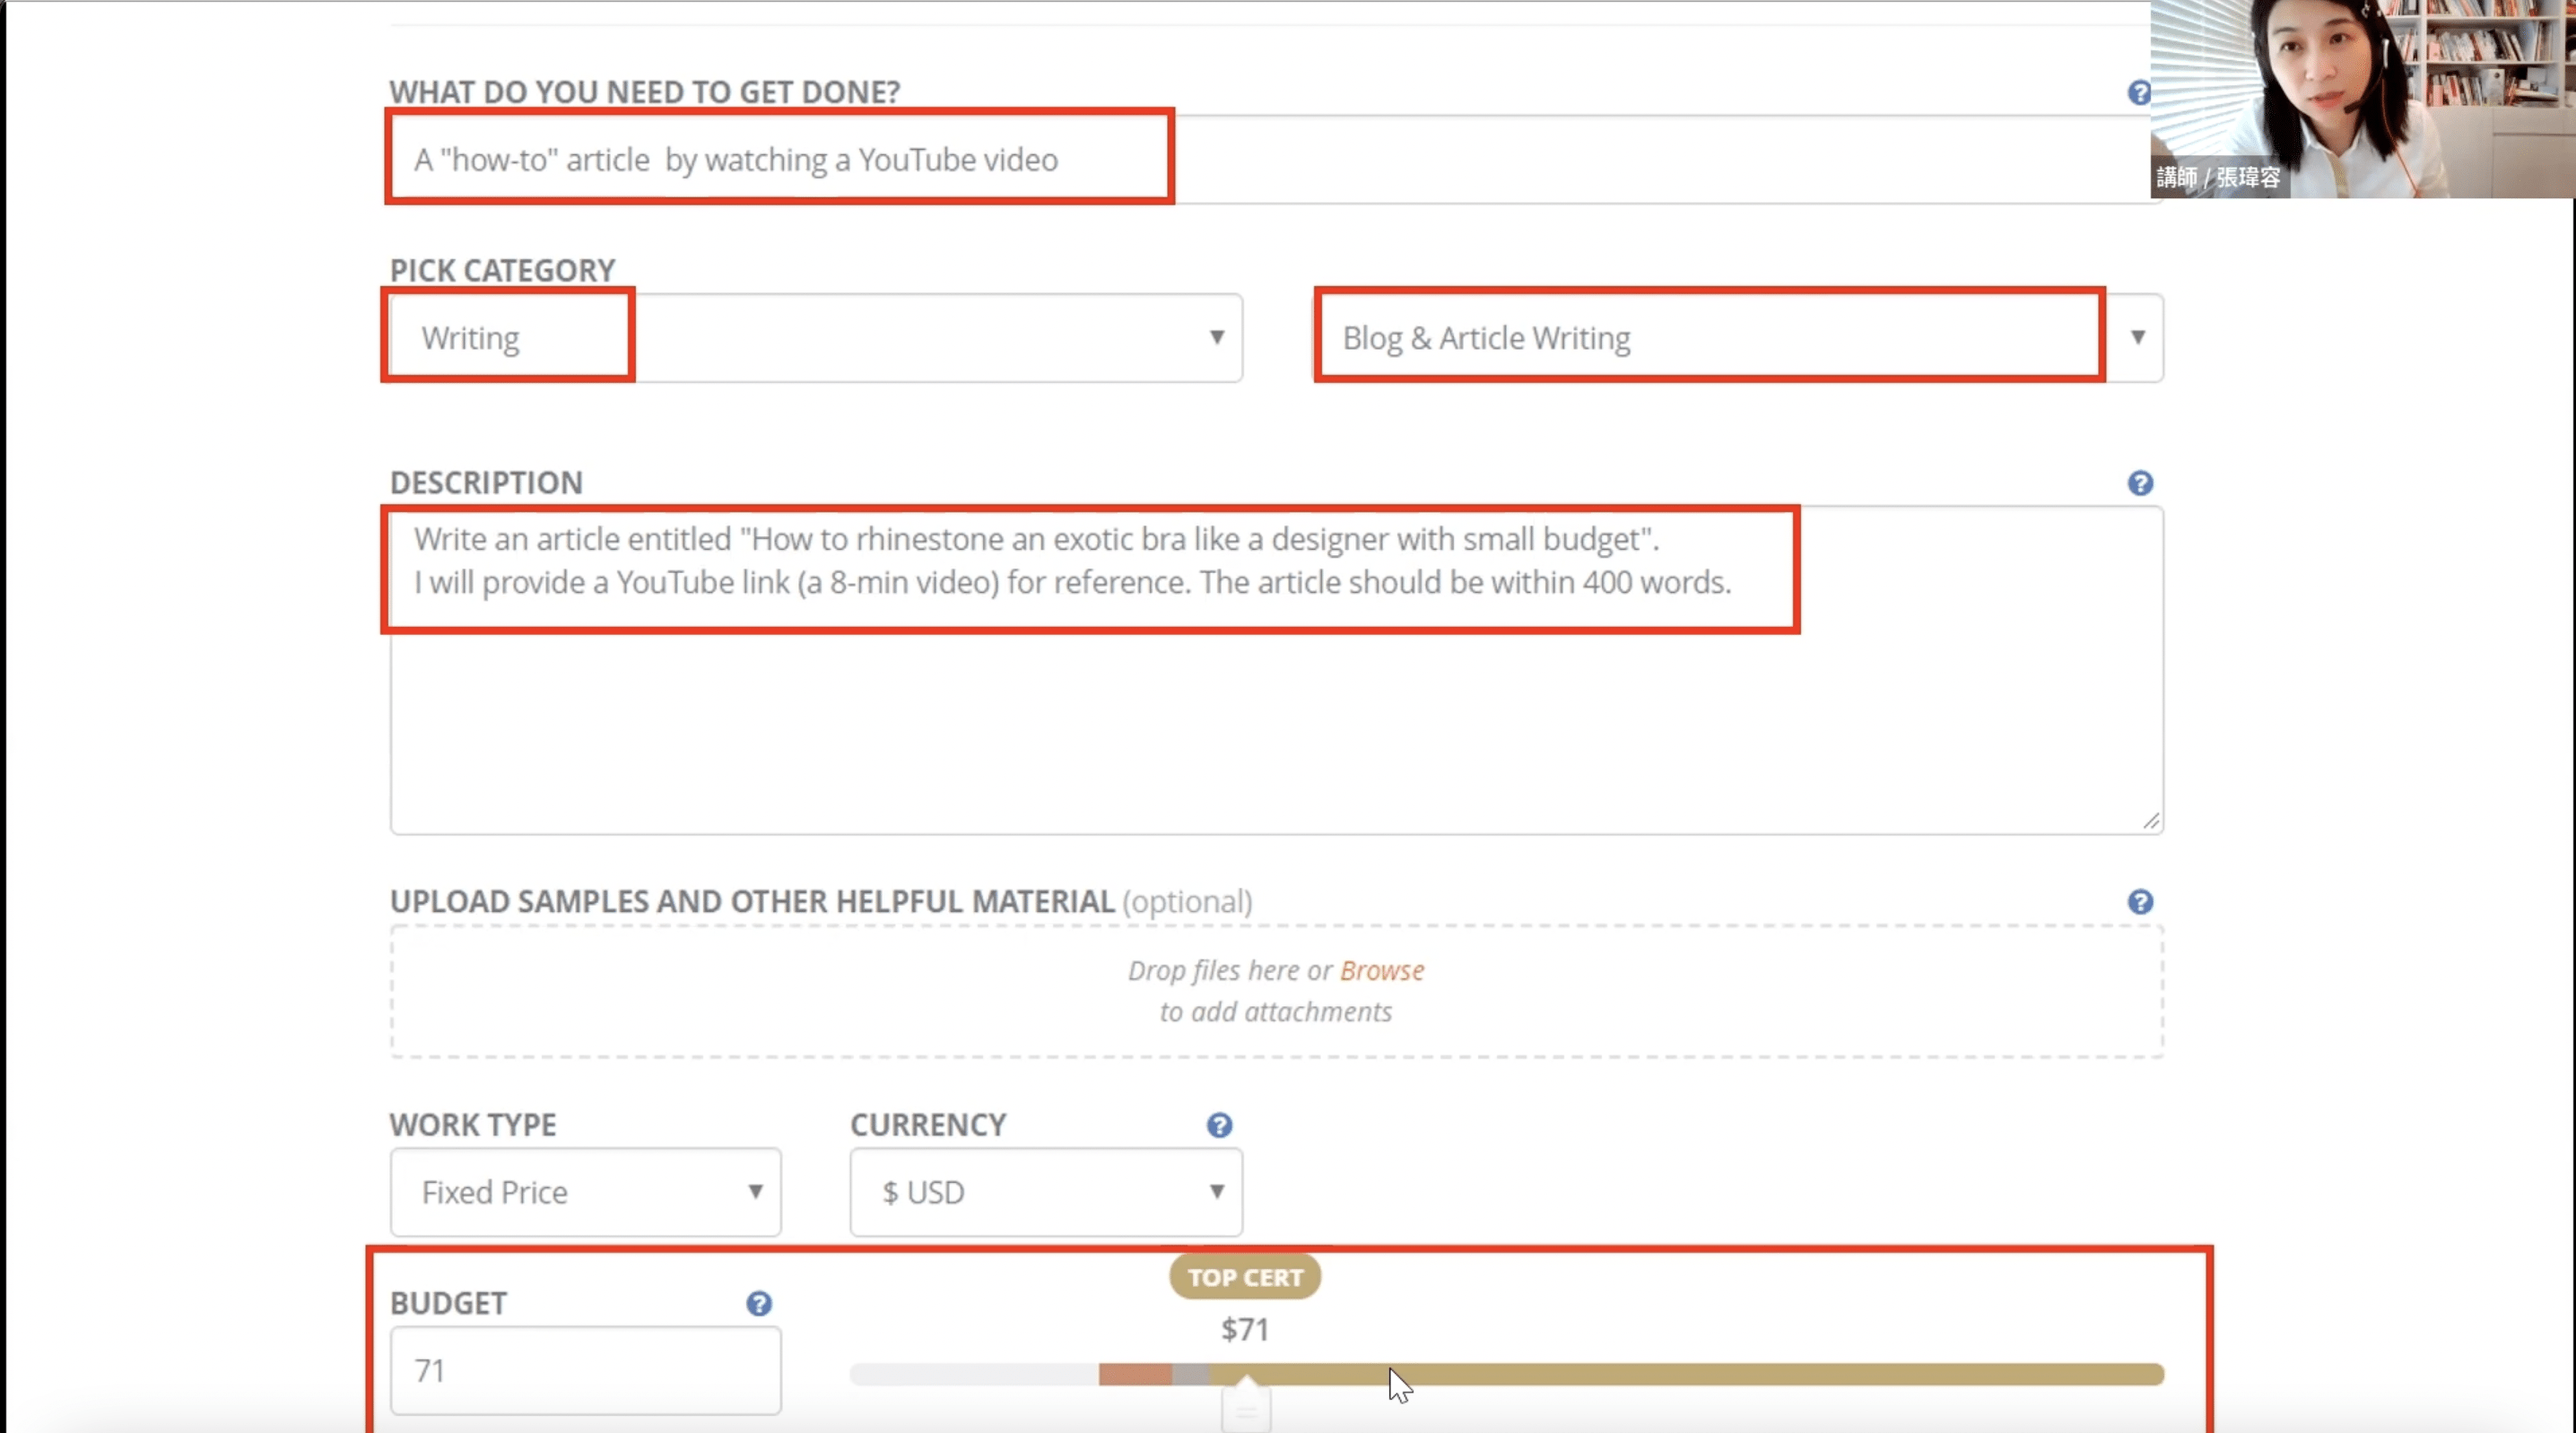Click help icon for Upload Samples section
2576x1433 pixels.
click(x=2139, y=902)
